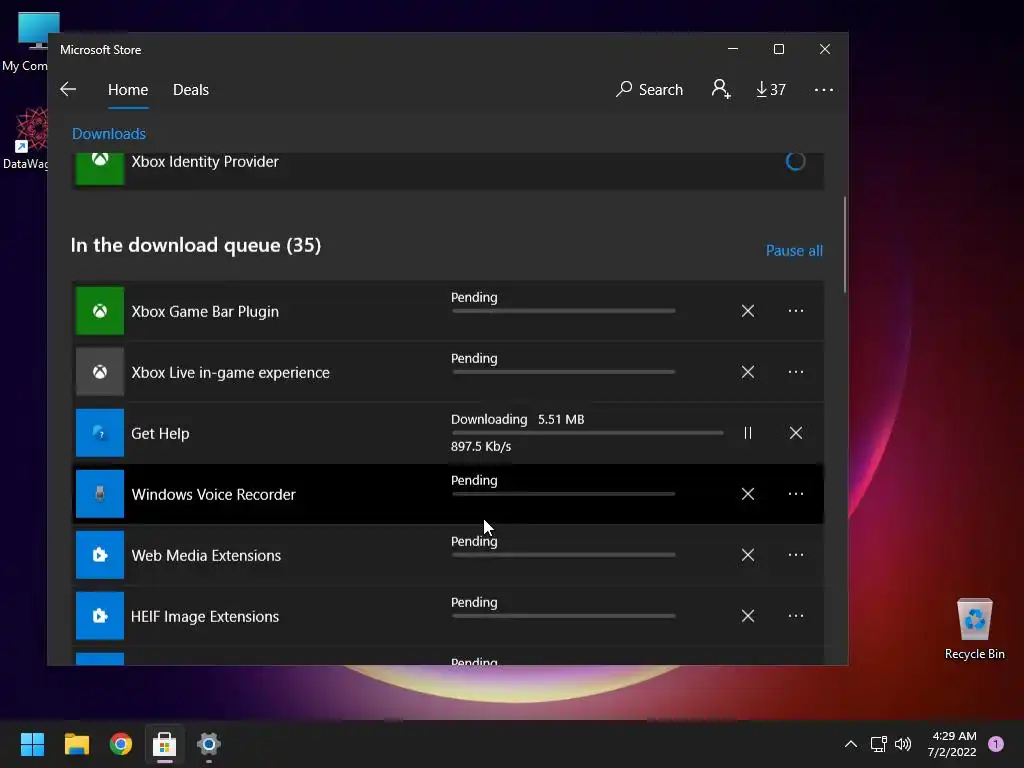Screen dimensions: 1024x768
Task: Select the My Computer desktop icon
Action: pos(26,42)
